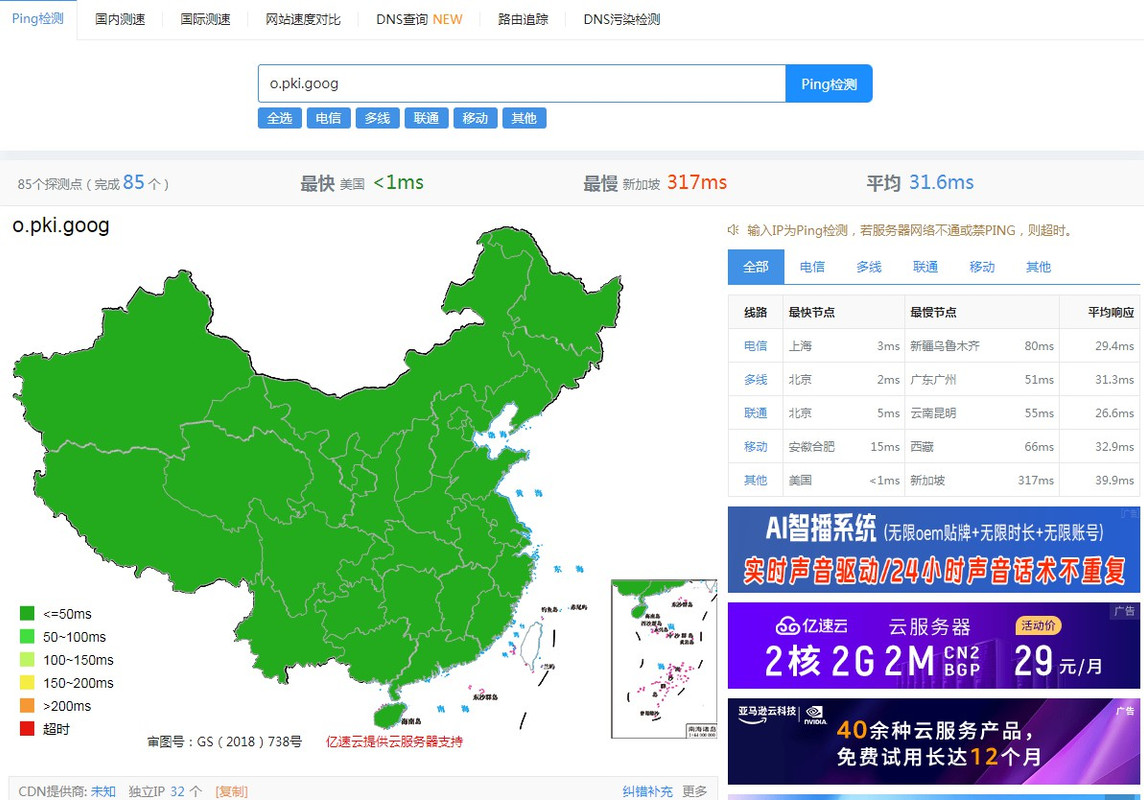The image size is (1144, 800).
Task: Toggle the 其他 filter below search box
Action: [x=524, y=118]
